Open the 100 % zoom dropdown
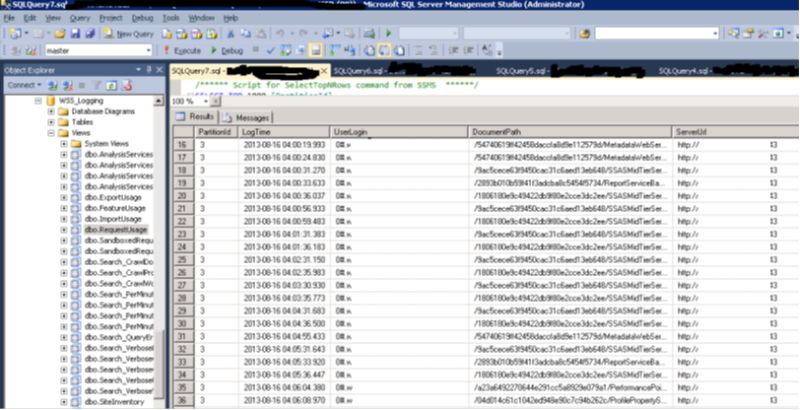 pos(205,101)
